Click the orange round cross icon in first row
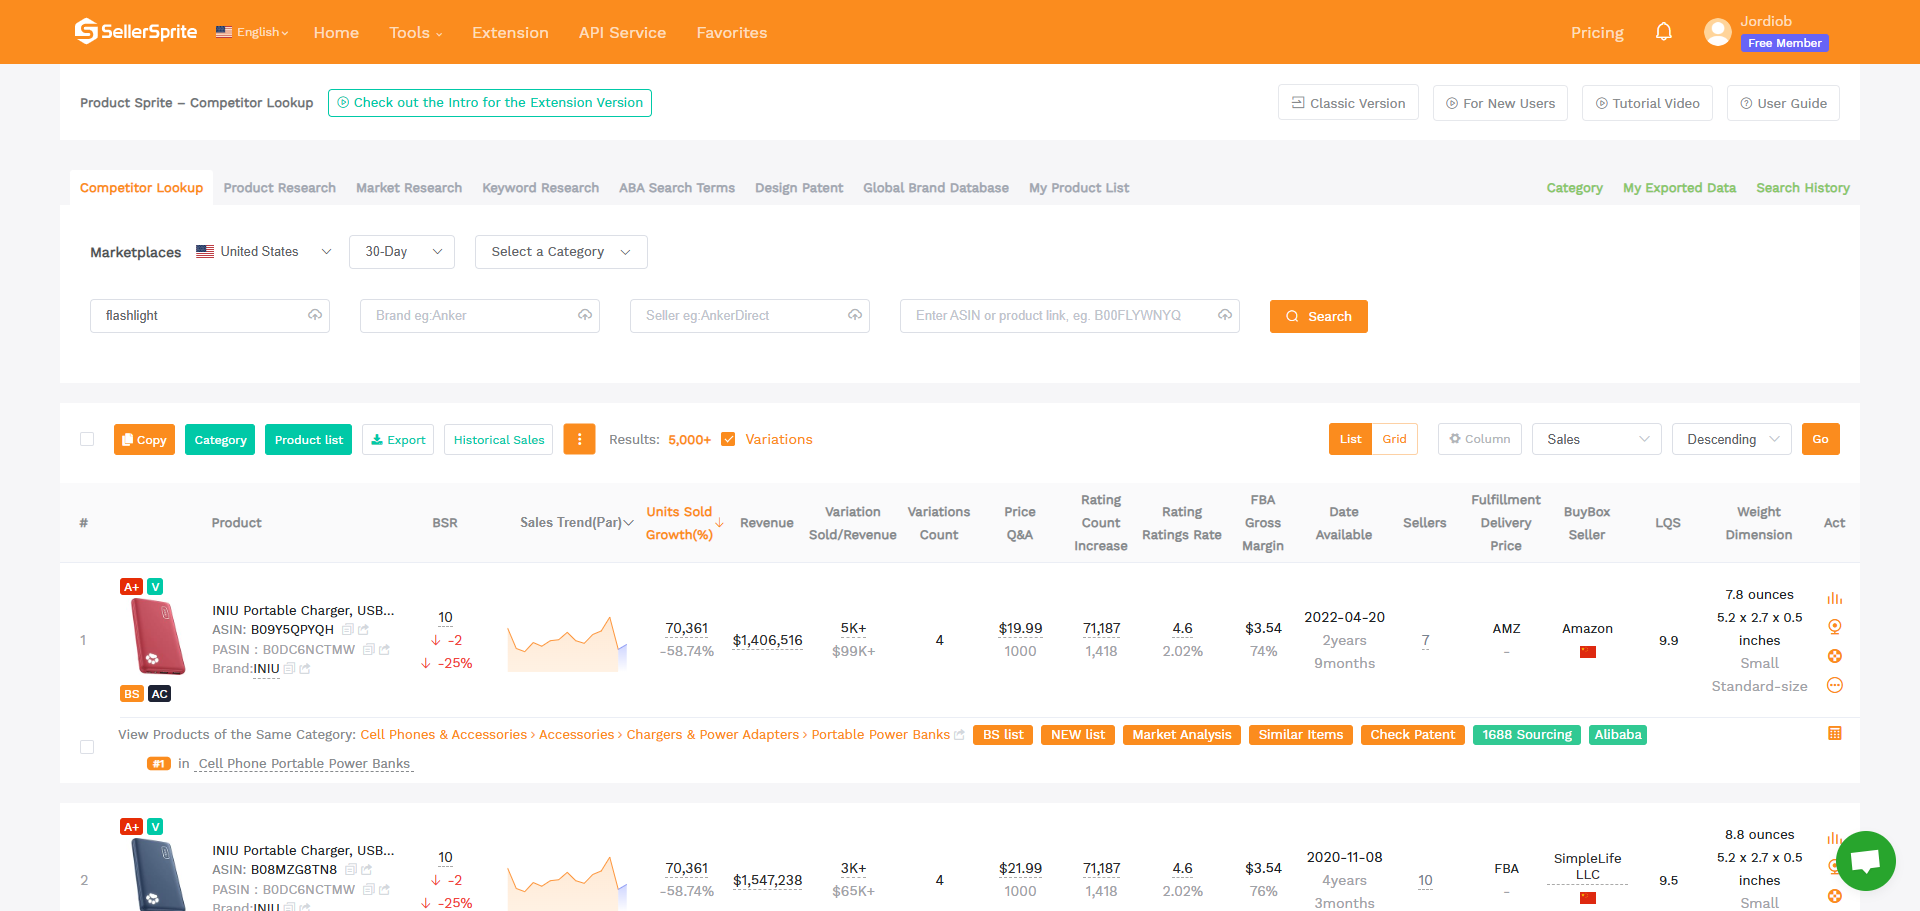Image resolution: width=1920 pixels, height=911 pixels. pos(1835,656)
